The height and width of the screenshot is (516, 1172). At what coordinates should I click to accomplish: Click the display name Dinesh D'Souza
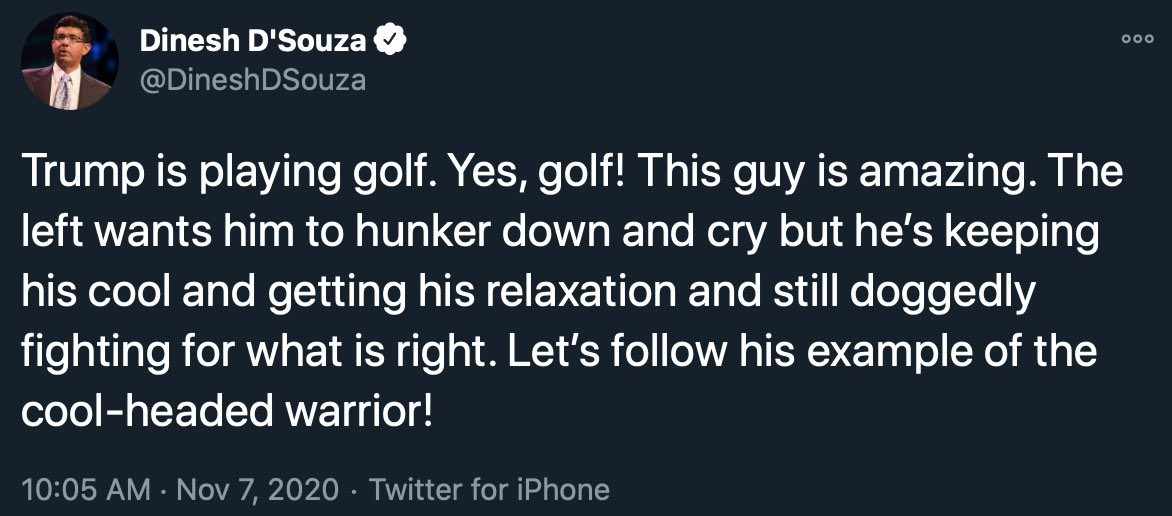click(x=253, y=43)
